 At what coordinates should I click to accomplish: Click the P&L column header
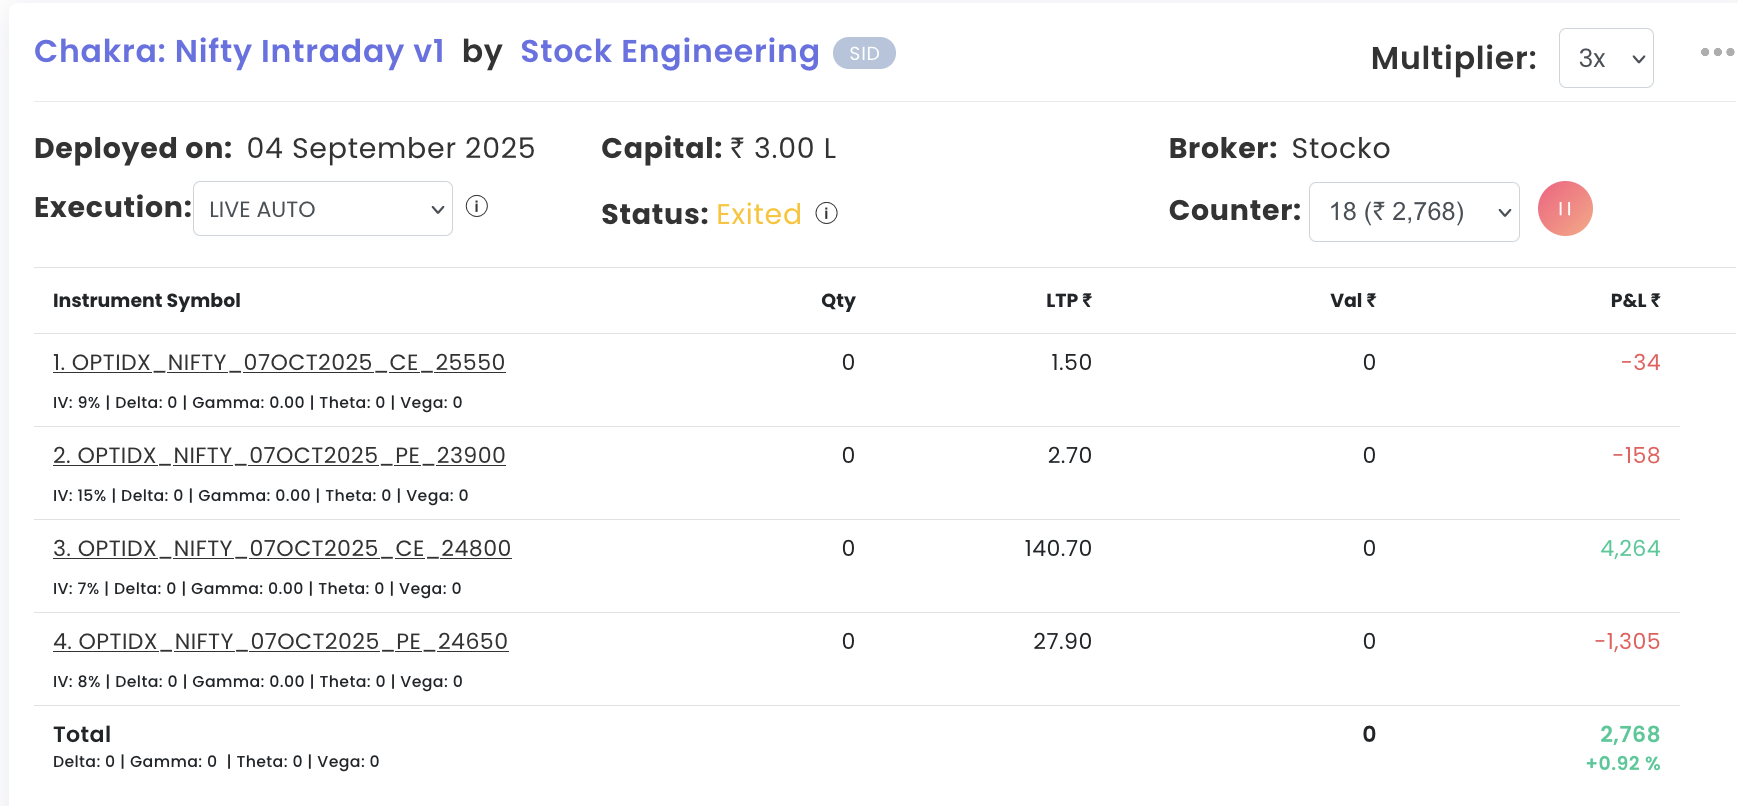click(x=1634, y=300)
